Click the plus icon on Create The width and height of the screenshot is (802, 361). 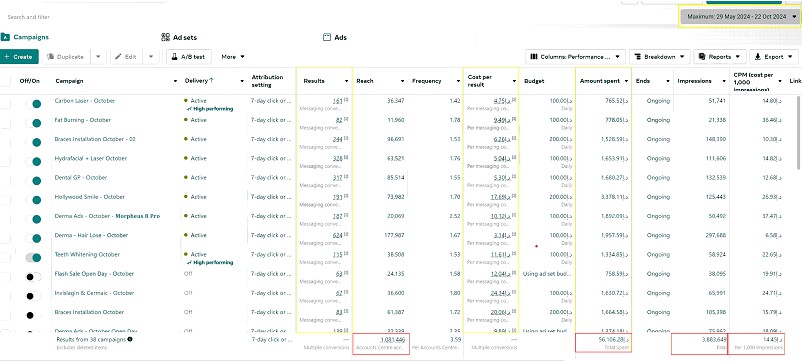[7, 57]
